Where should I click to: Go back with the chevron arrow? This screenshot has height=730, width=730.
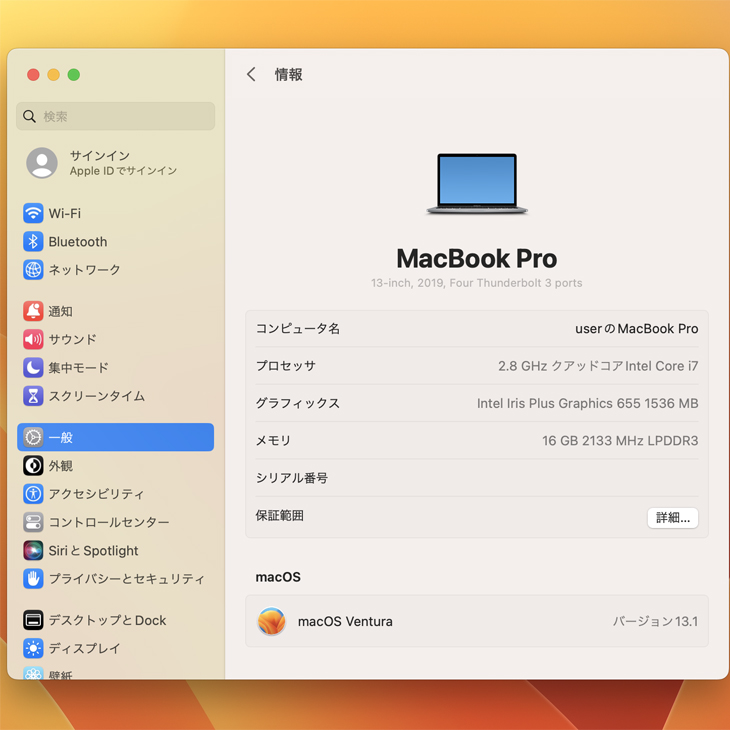point(251,75)
